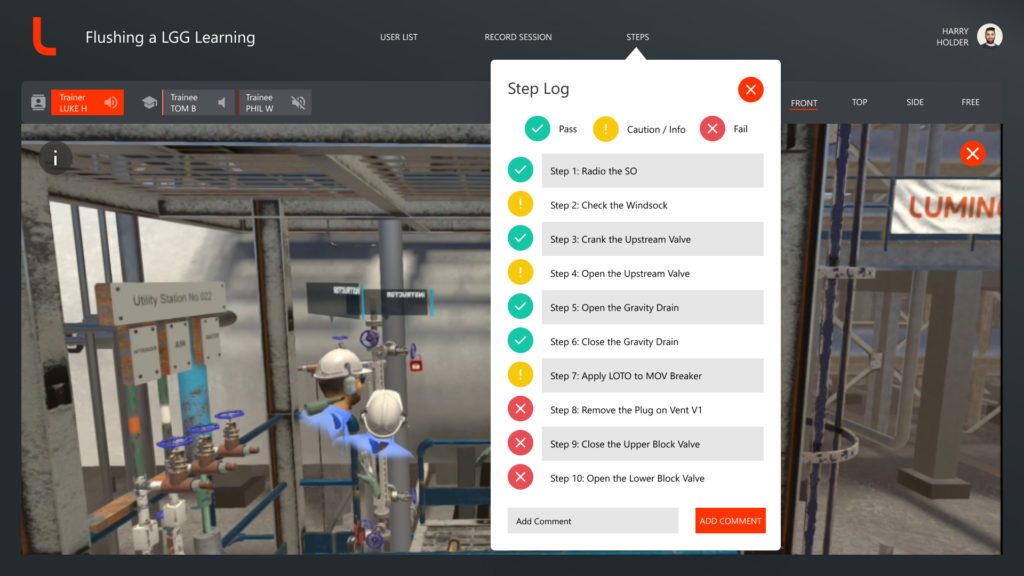Image resolution: width=1024 pixels, height=576 pixels.
Task: Select Trainee TOM B tab
Action: click(198, 103)
